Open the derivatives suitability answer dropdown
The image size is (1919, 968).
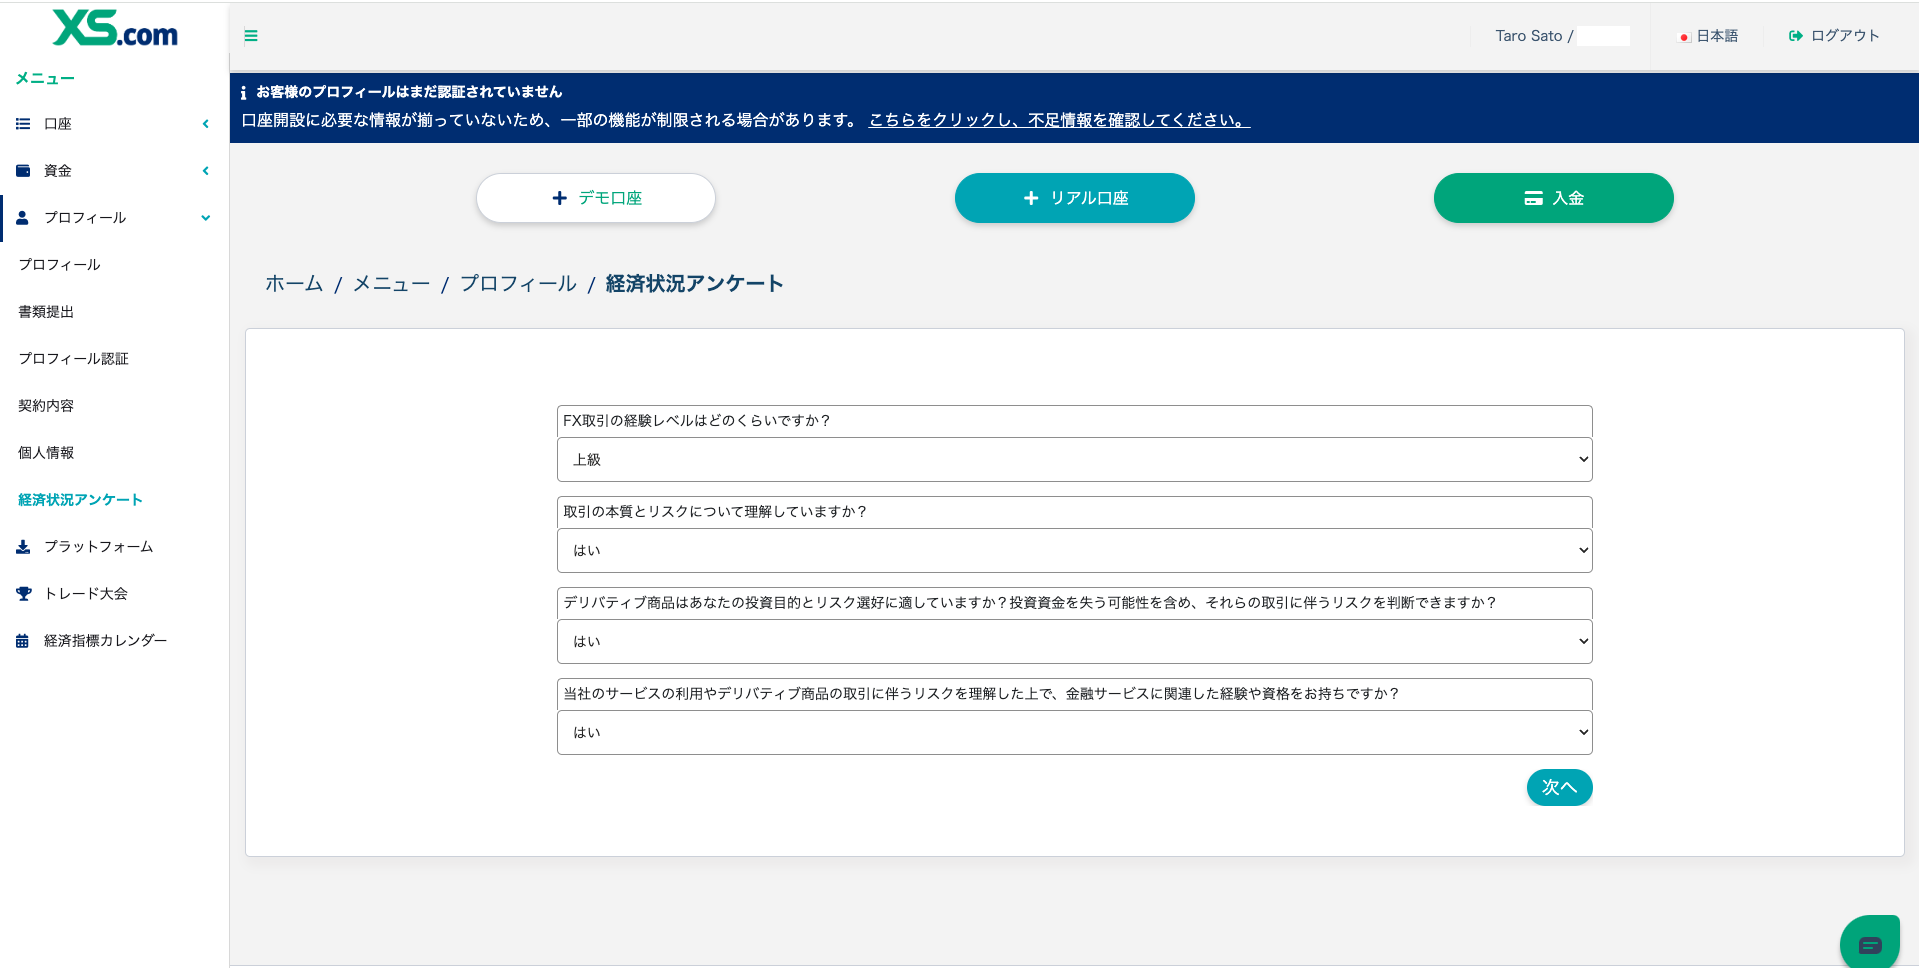pyautogui.click(x=1074, y=642)
